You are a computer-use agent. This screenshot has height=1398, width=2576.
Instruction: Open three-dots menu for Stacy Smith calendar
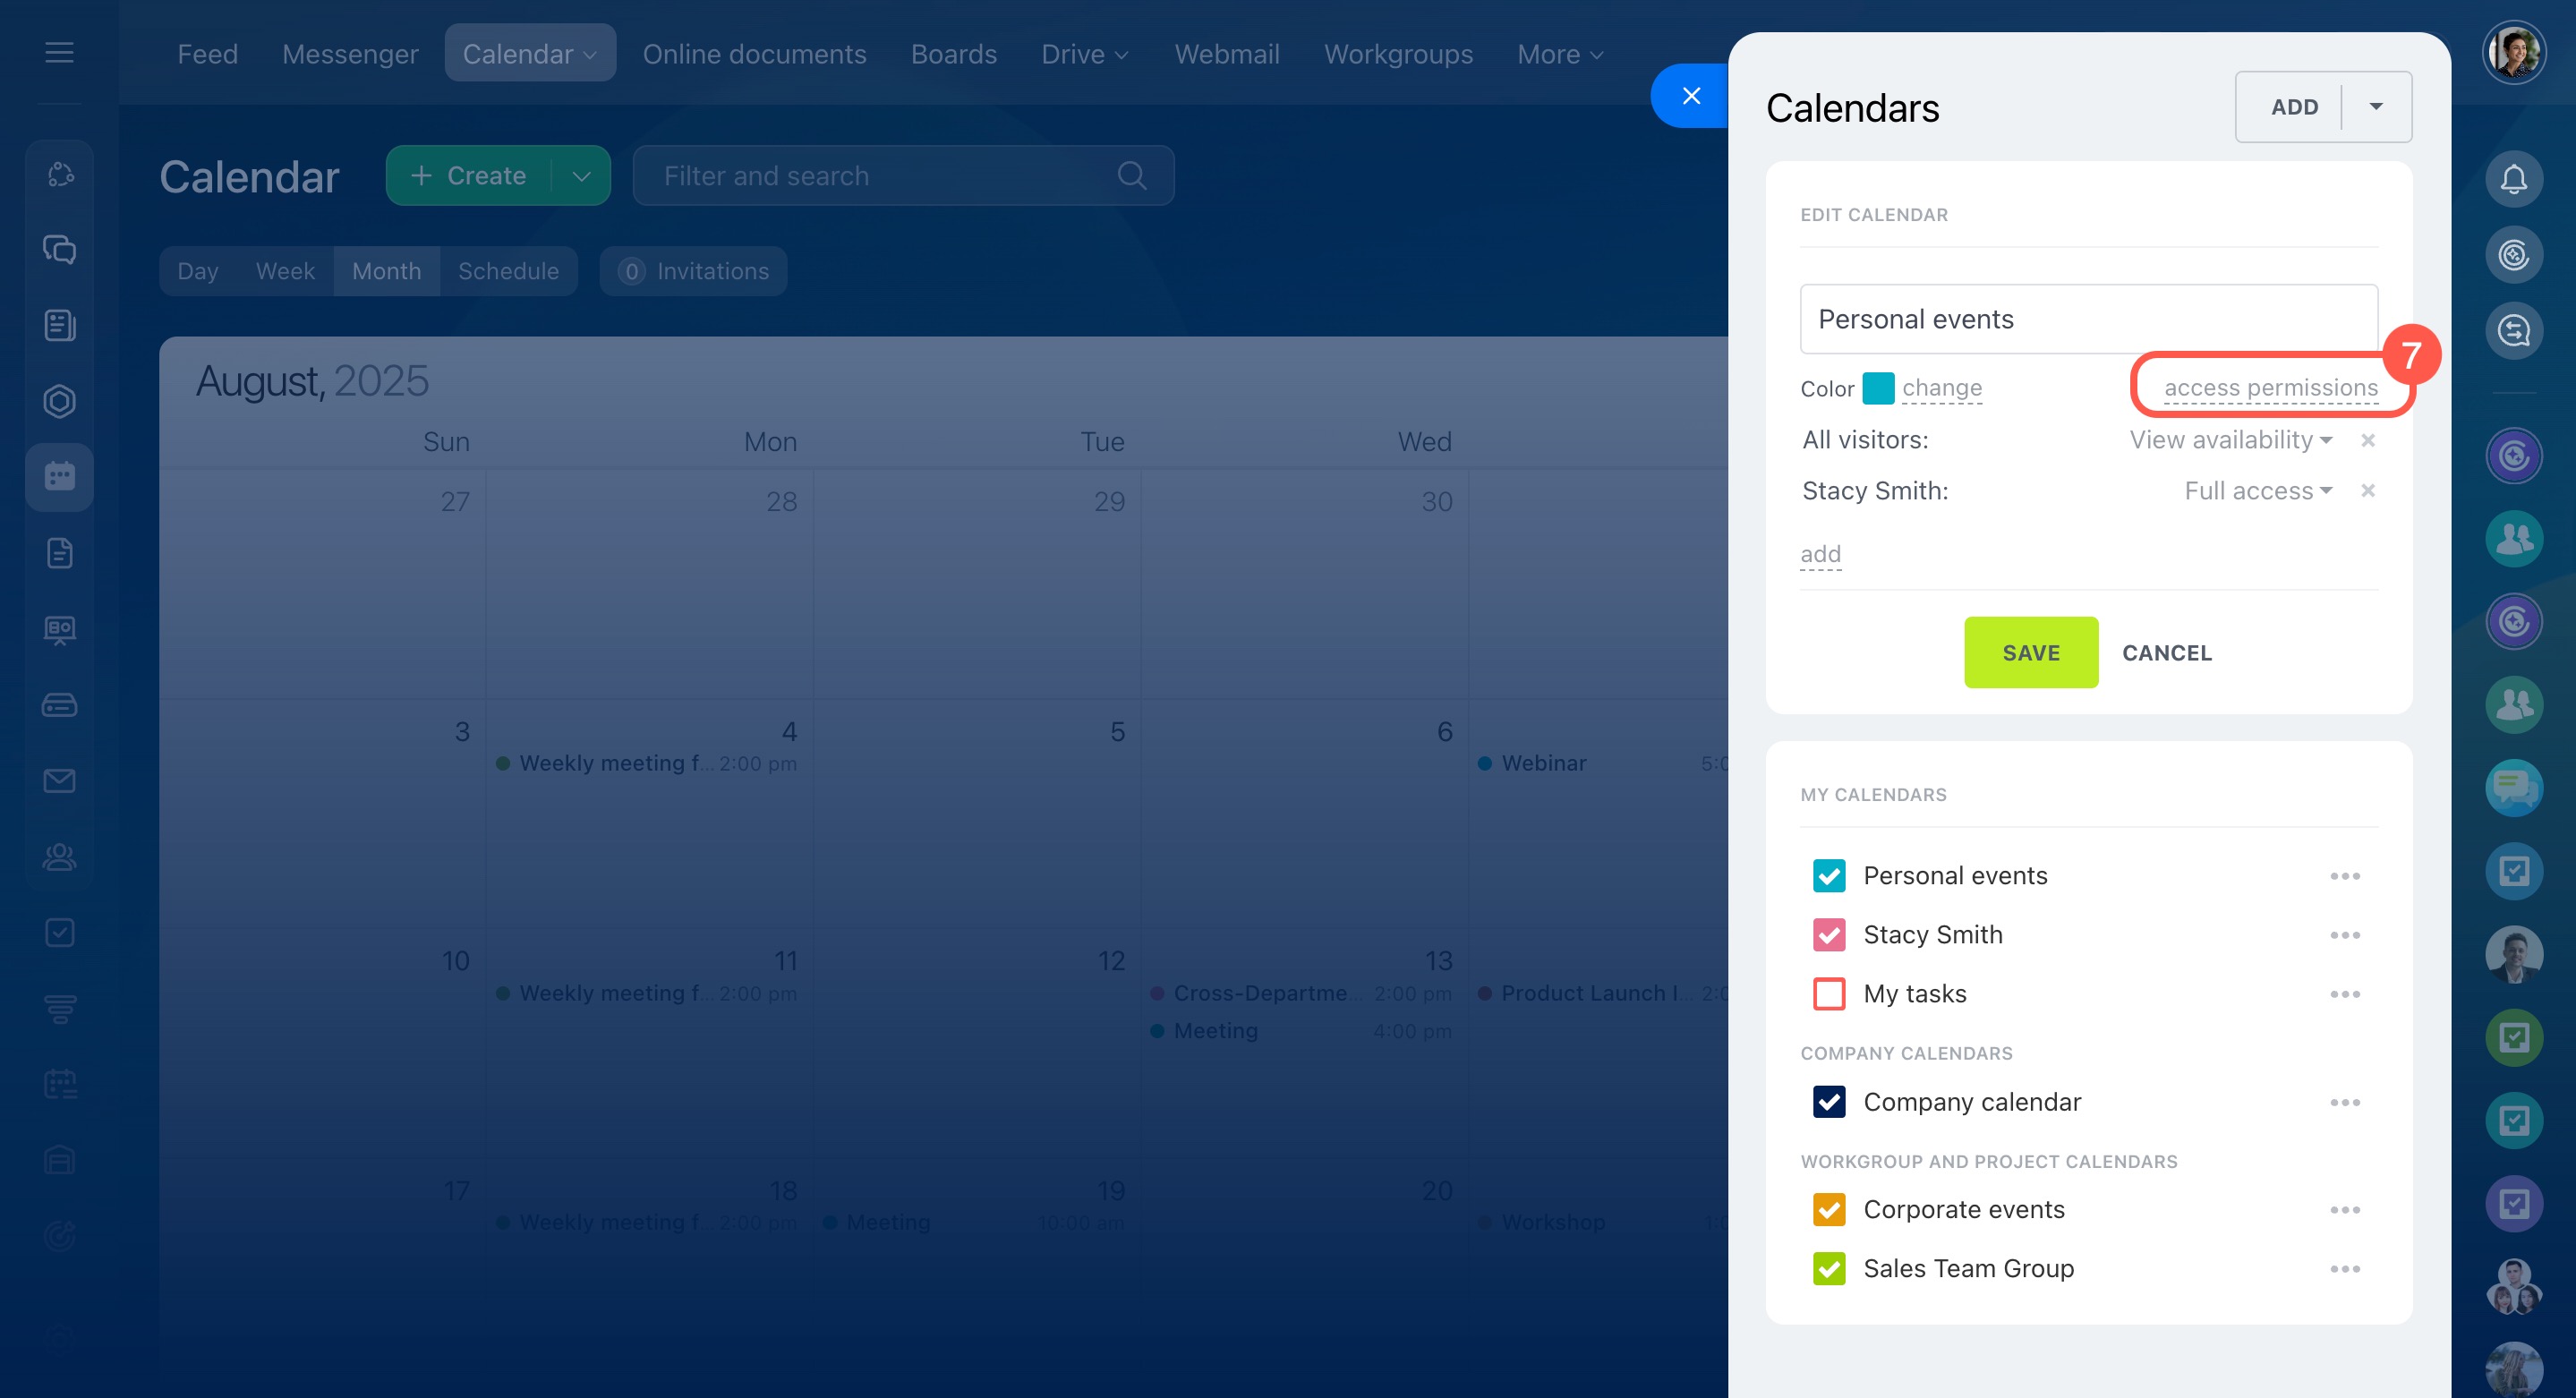pyautogui.click(x=2344, y=935)
